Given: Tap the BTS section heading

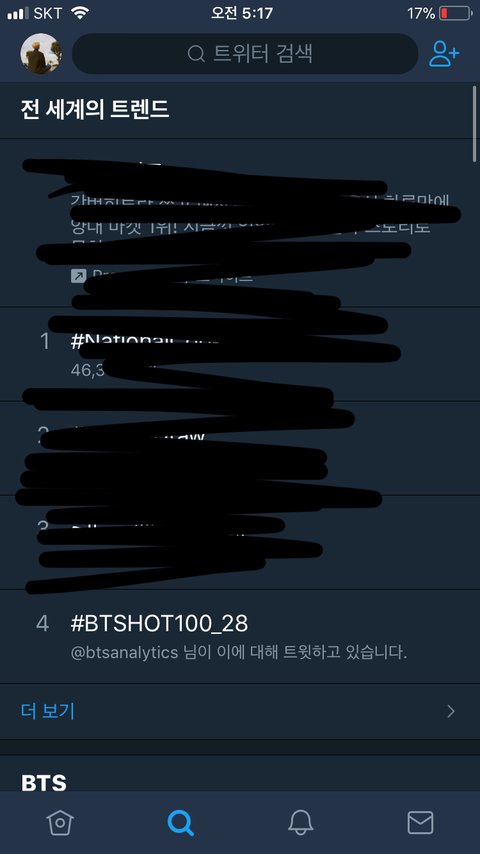Looking at the screenshot, I should tap(44, 783).
